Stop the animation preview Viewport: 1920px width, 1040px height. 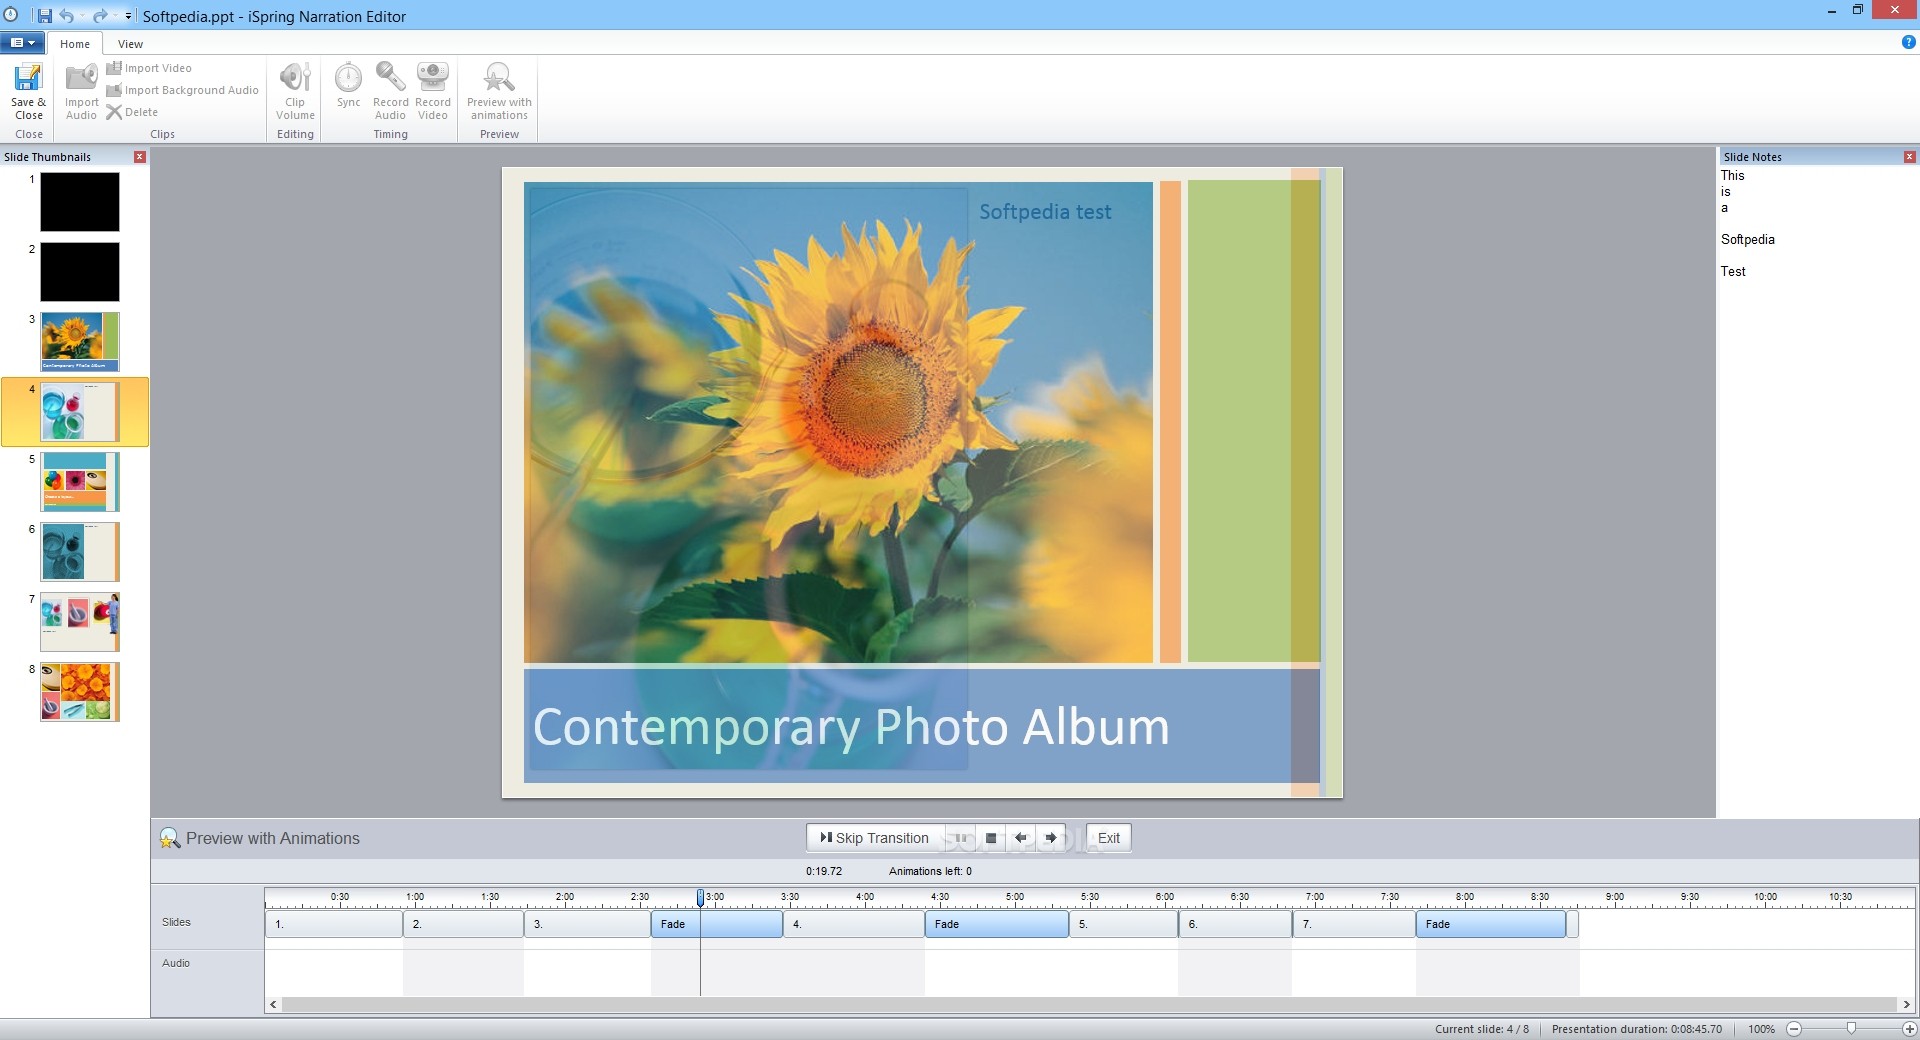991,838
